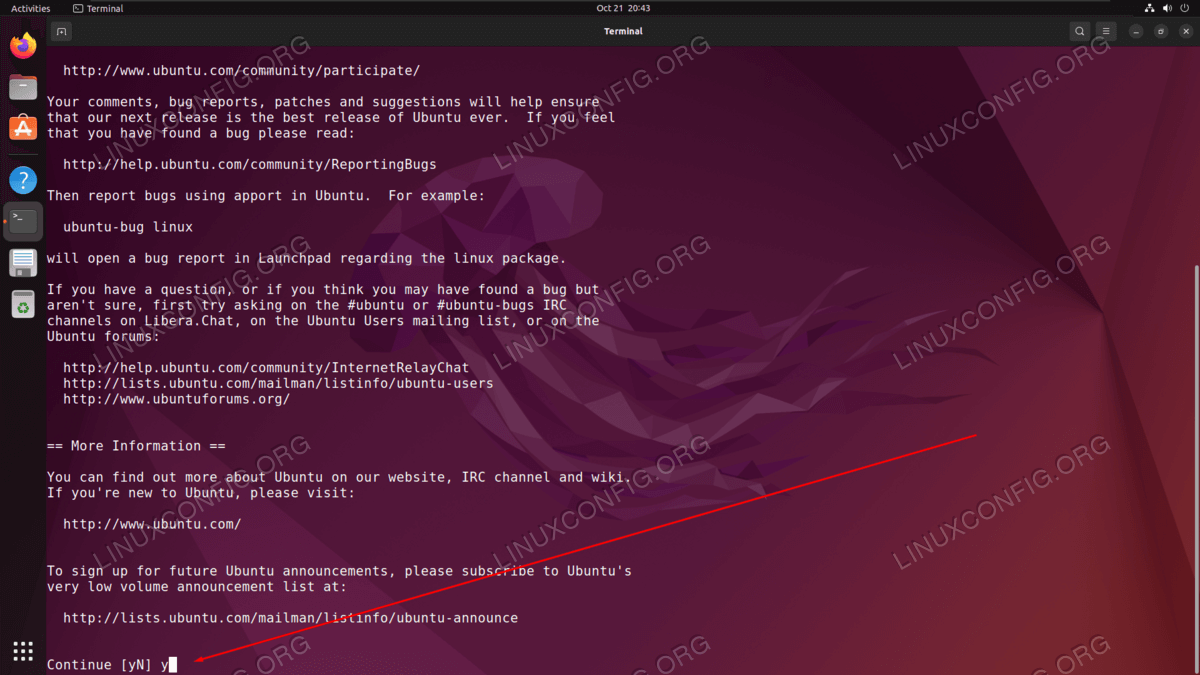
Task: Click the ubuntu-announce list URL
Action: point(290,618)
